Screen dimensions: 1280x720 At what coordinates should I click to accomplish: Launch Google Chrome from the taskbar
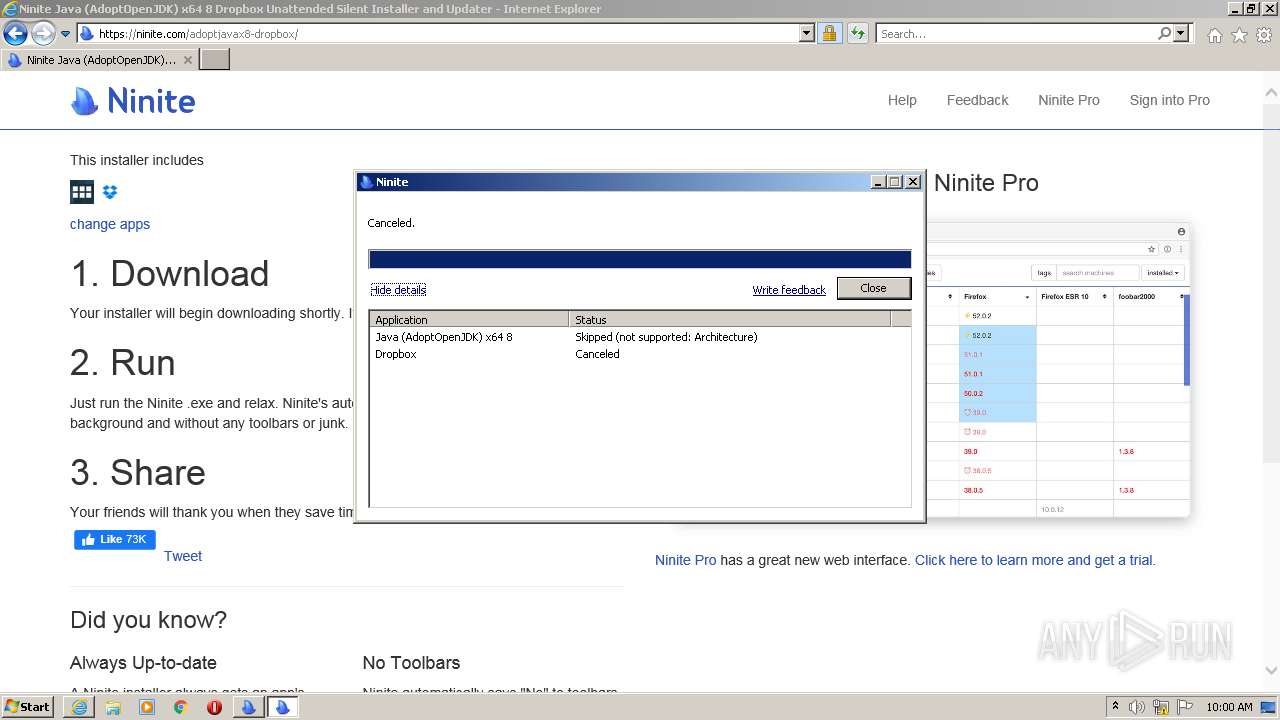tap(180, 707)
